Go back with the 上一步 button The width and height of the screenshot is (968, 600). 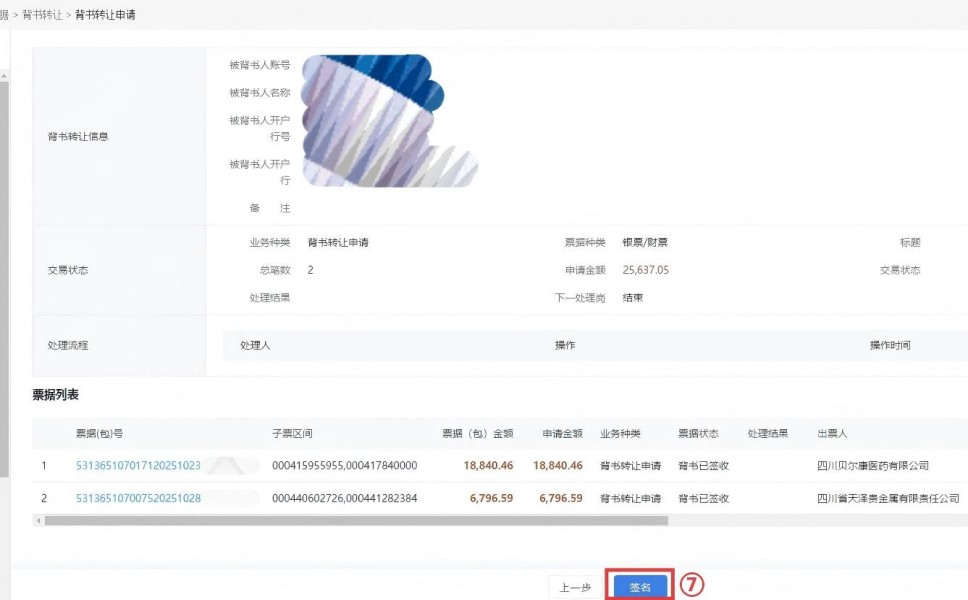(x=575, y=587)
